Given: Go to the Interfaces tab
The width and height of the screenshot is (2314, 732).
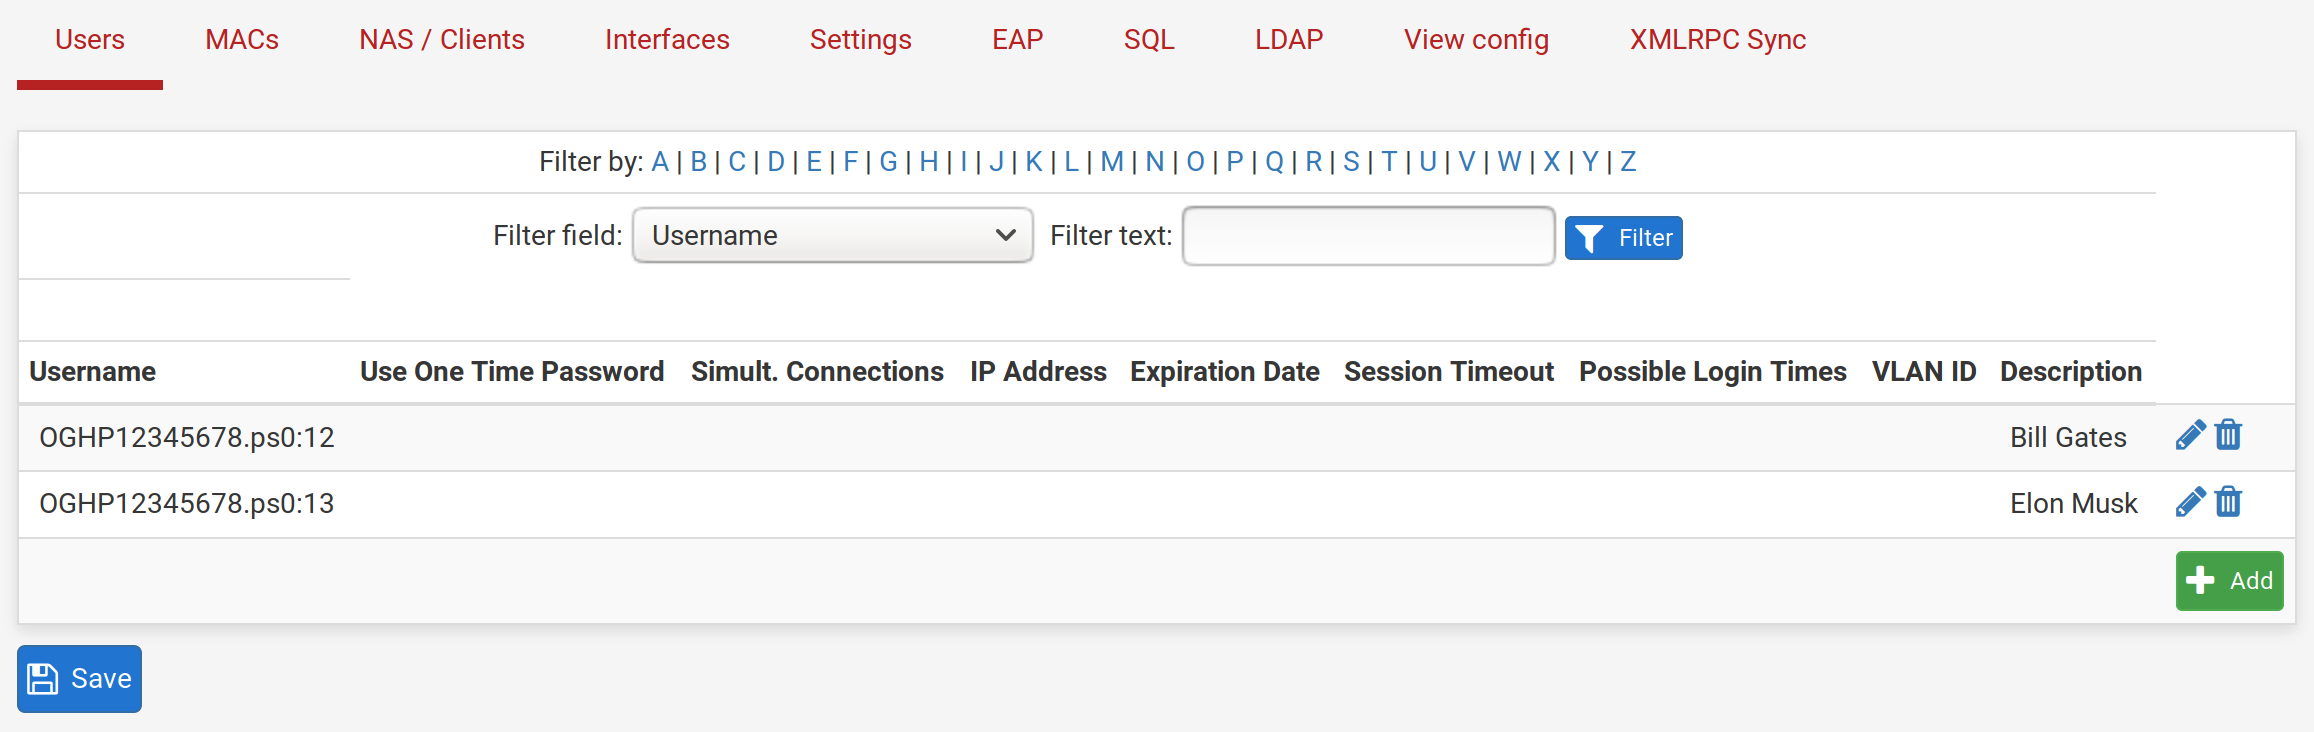Looking at the screenshot, I should click(667, 40).
